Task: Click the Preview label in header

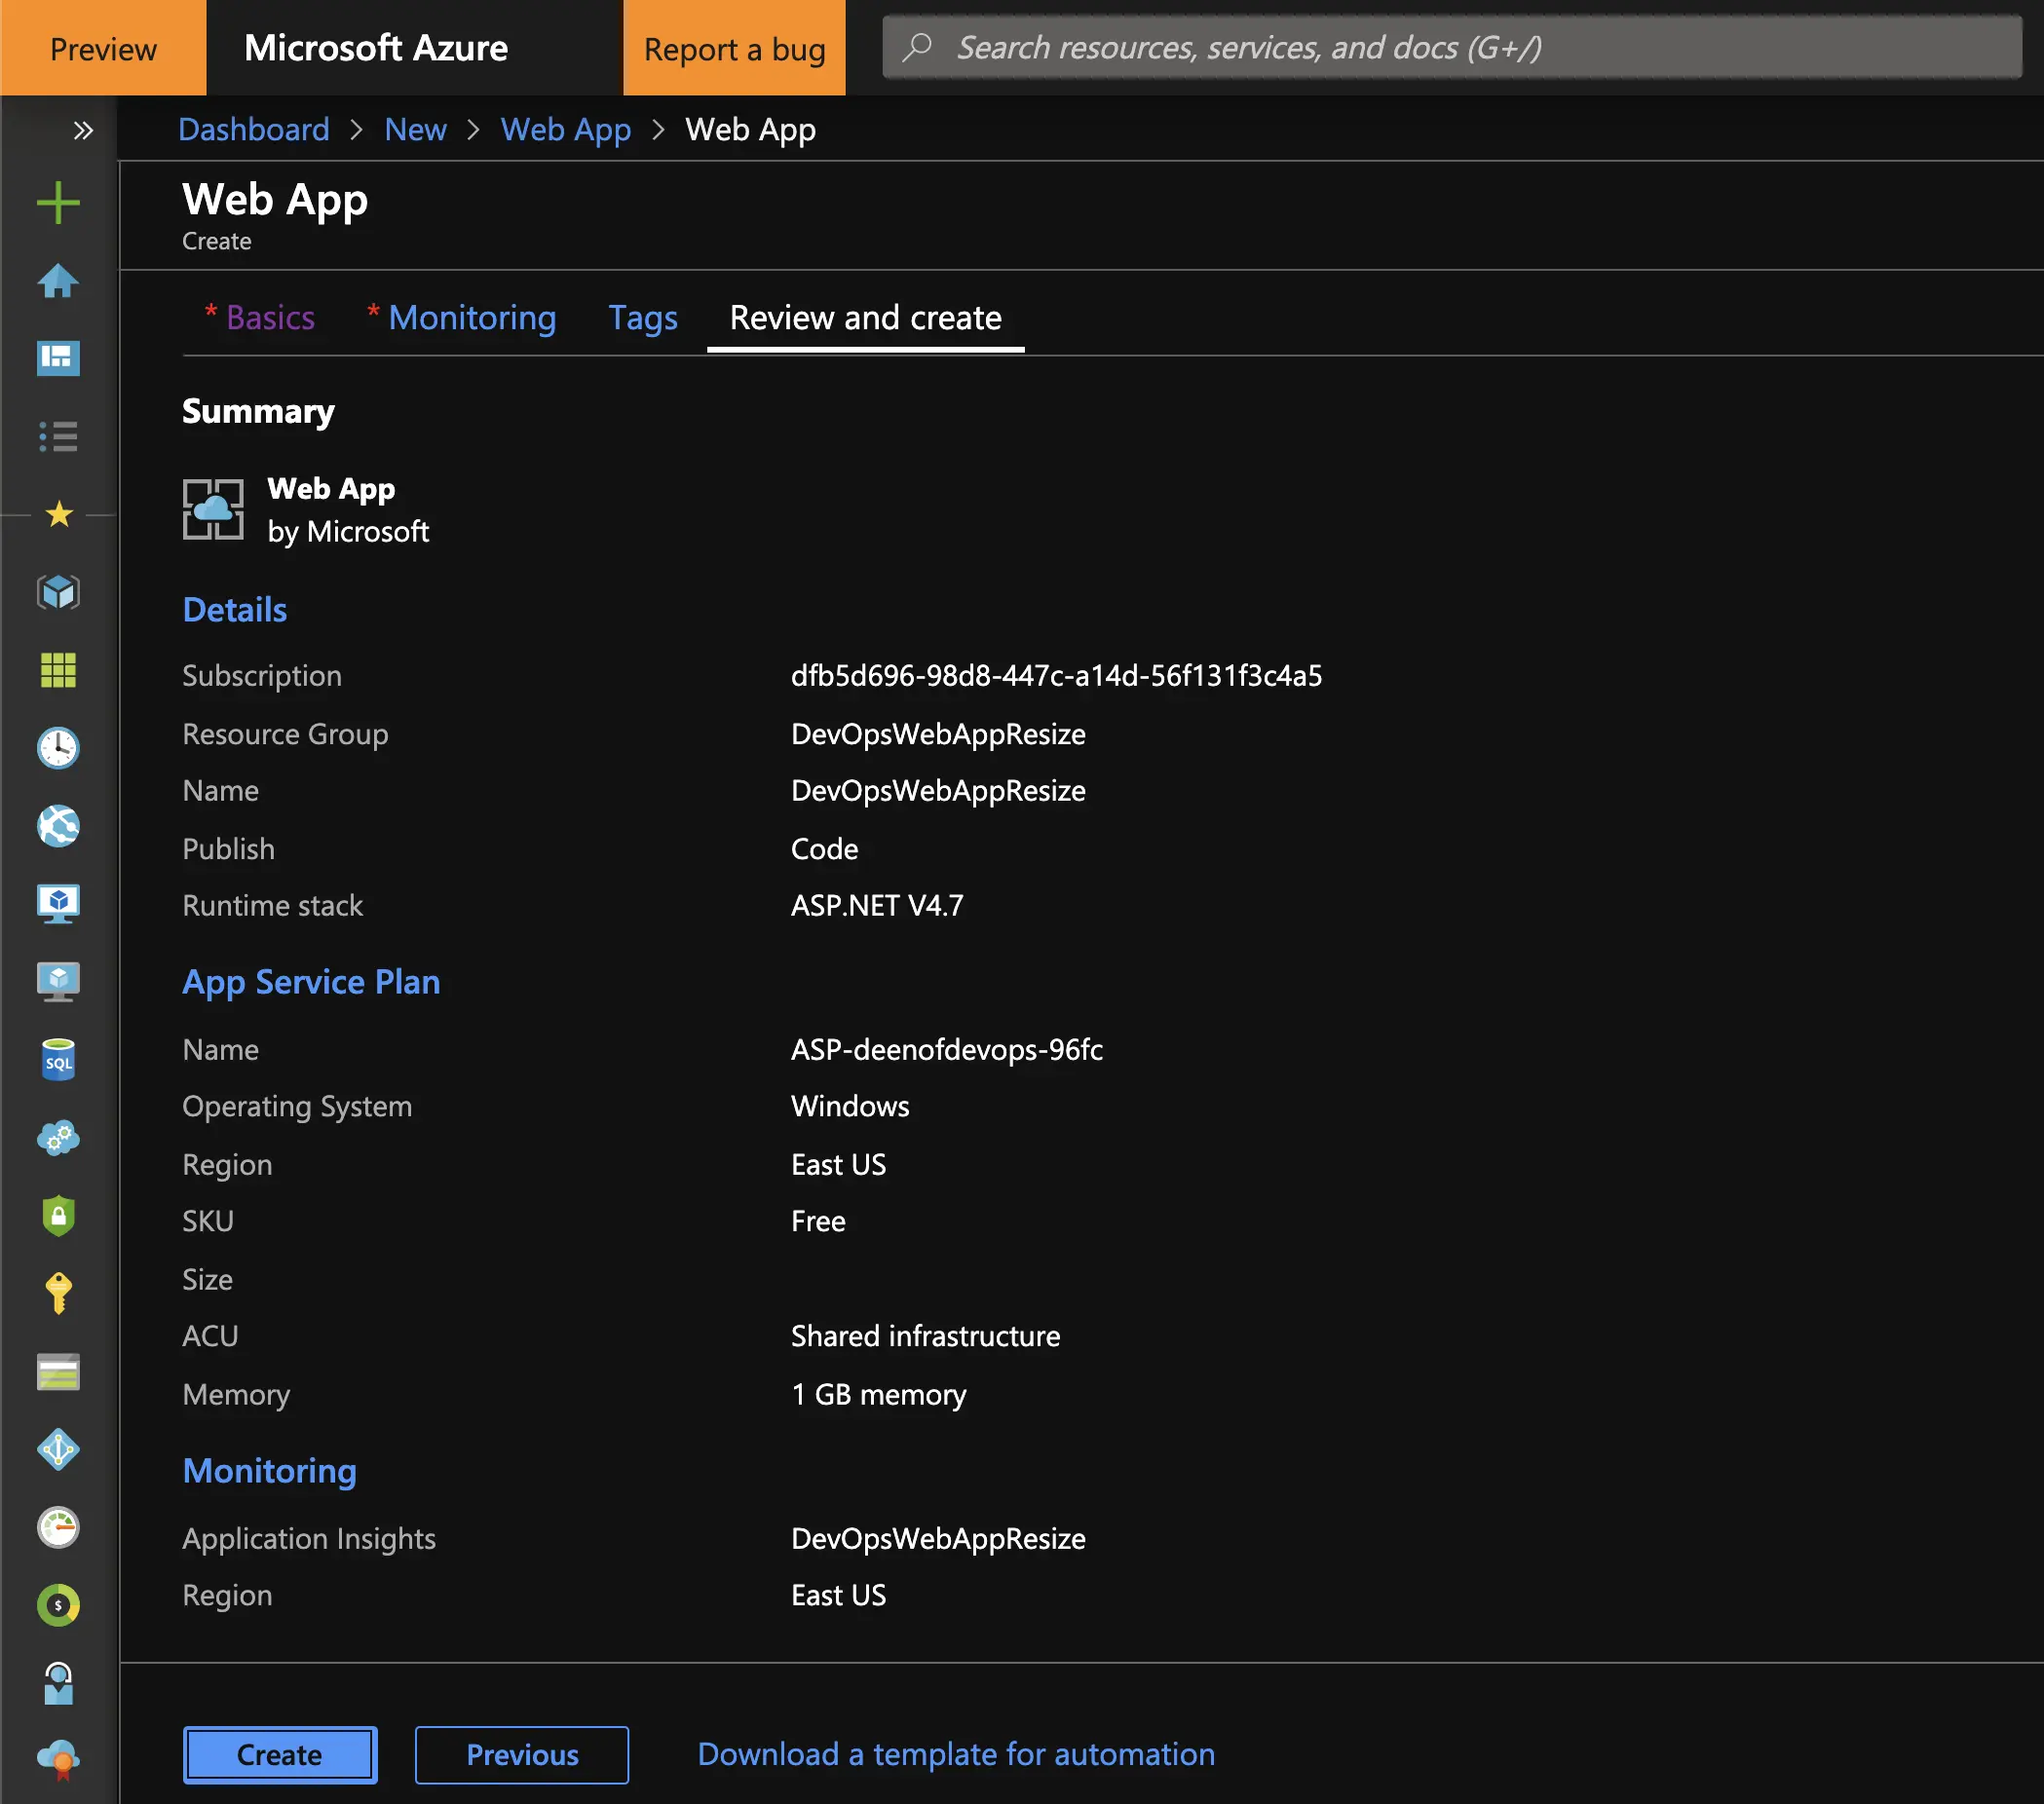Action: 103,48
